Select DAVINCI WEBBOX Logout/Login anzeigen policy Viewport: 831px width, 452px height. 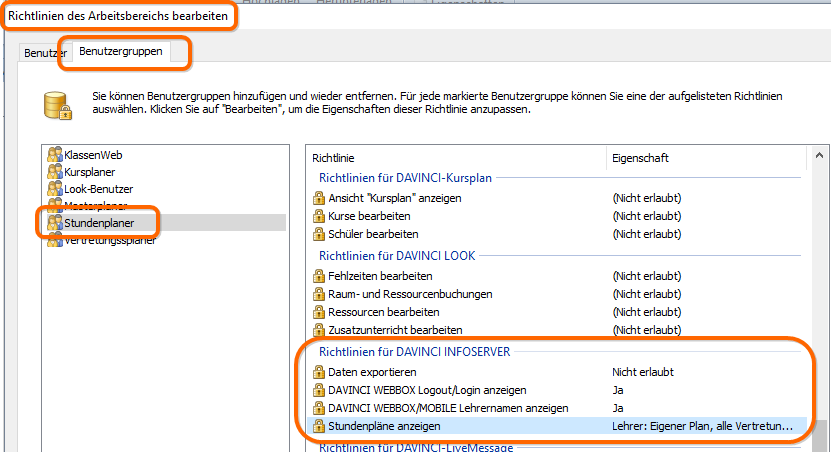pyautogui.click(x=556, y=391)
